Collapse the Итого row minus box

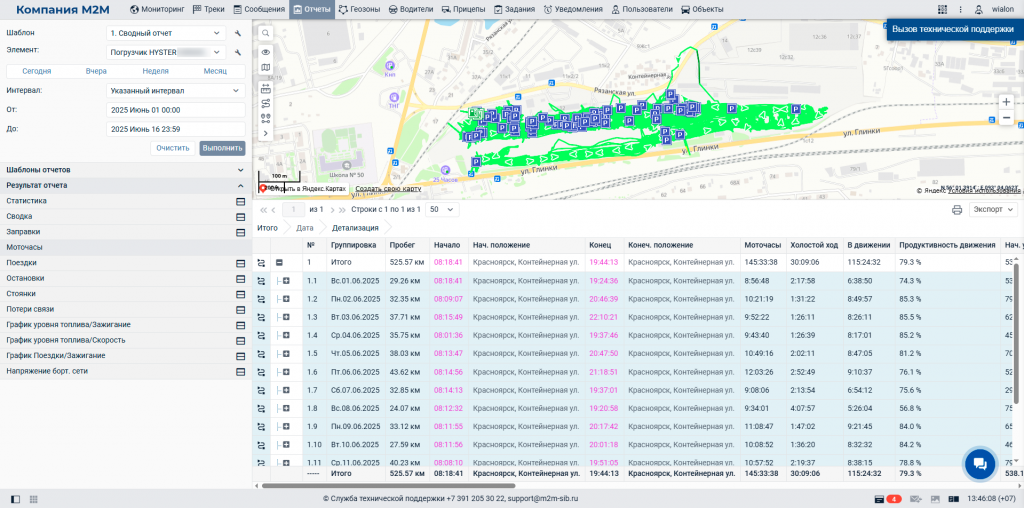(x=279, y=262)
